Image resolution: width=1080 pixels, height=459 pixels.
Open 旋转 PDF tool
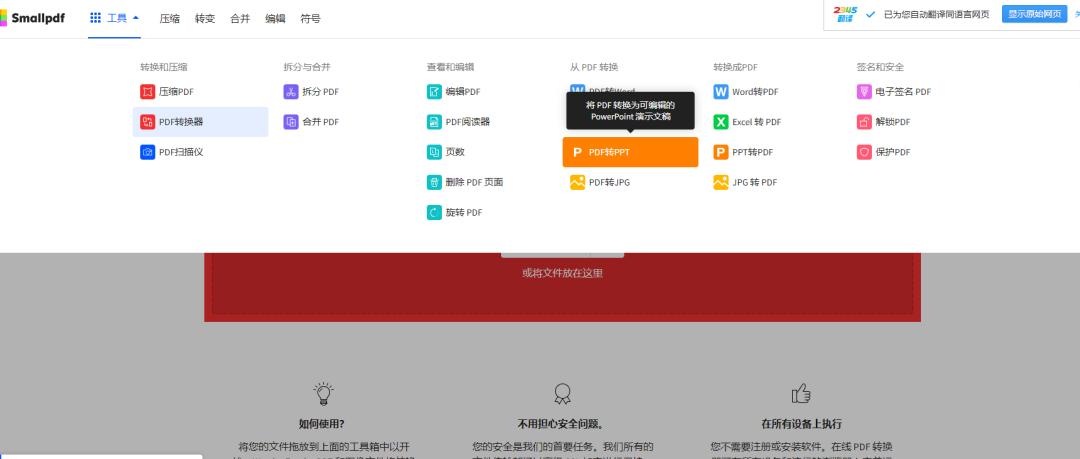464,213
